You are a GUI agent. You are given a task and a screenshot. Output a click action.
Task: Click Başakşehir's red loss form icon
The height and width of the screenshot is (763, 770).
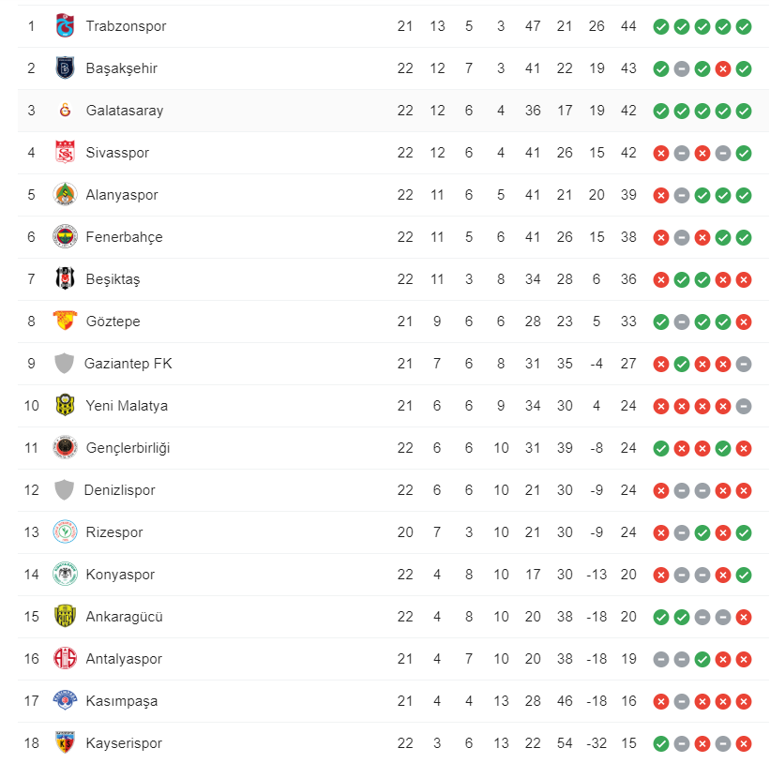coord(723,69)
